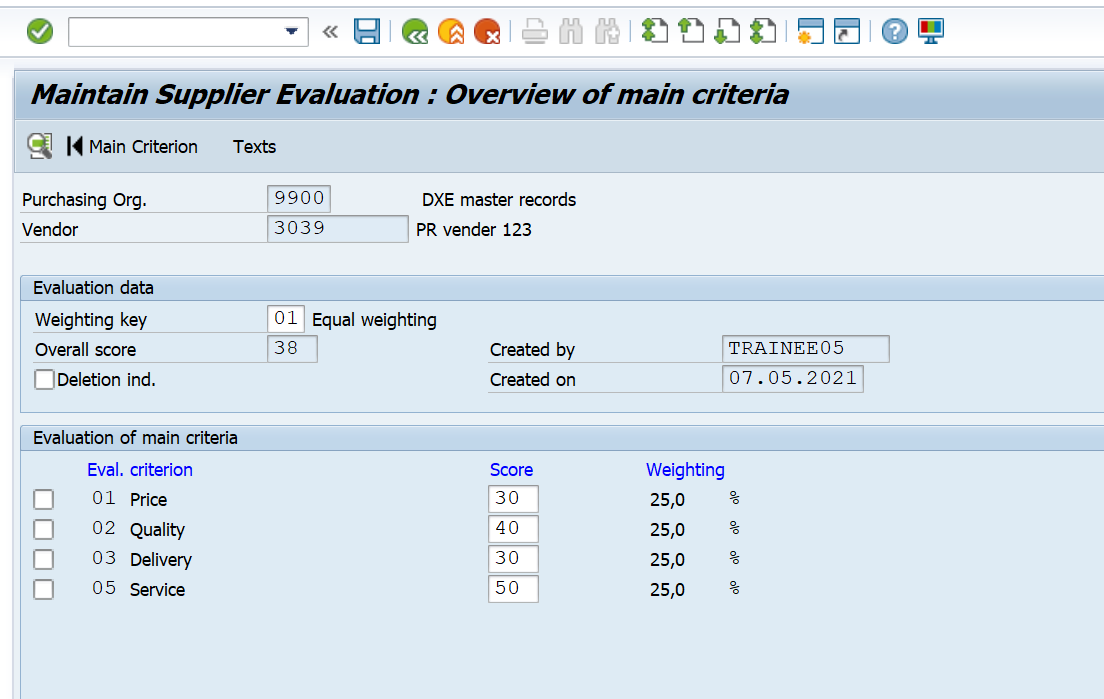Toggle the Deletion ind. checkbox

44,379
